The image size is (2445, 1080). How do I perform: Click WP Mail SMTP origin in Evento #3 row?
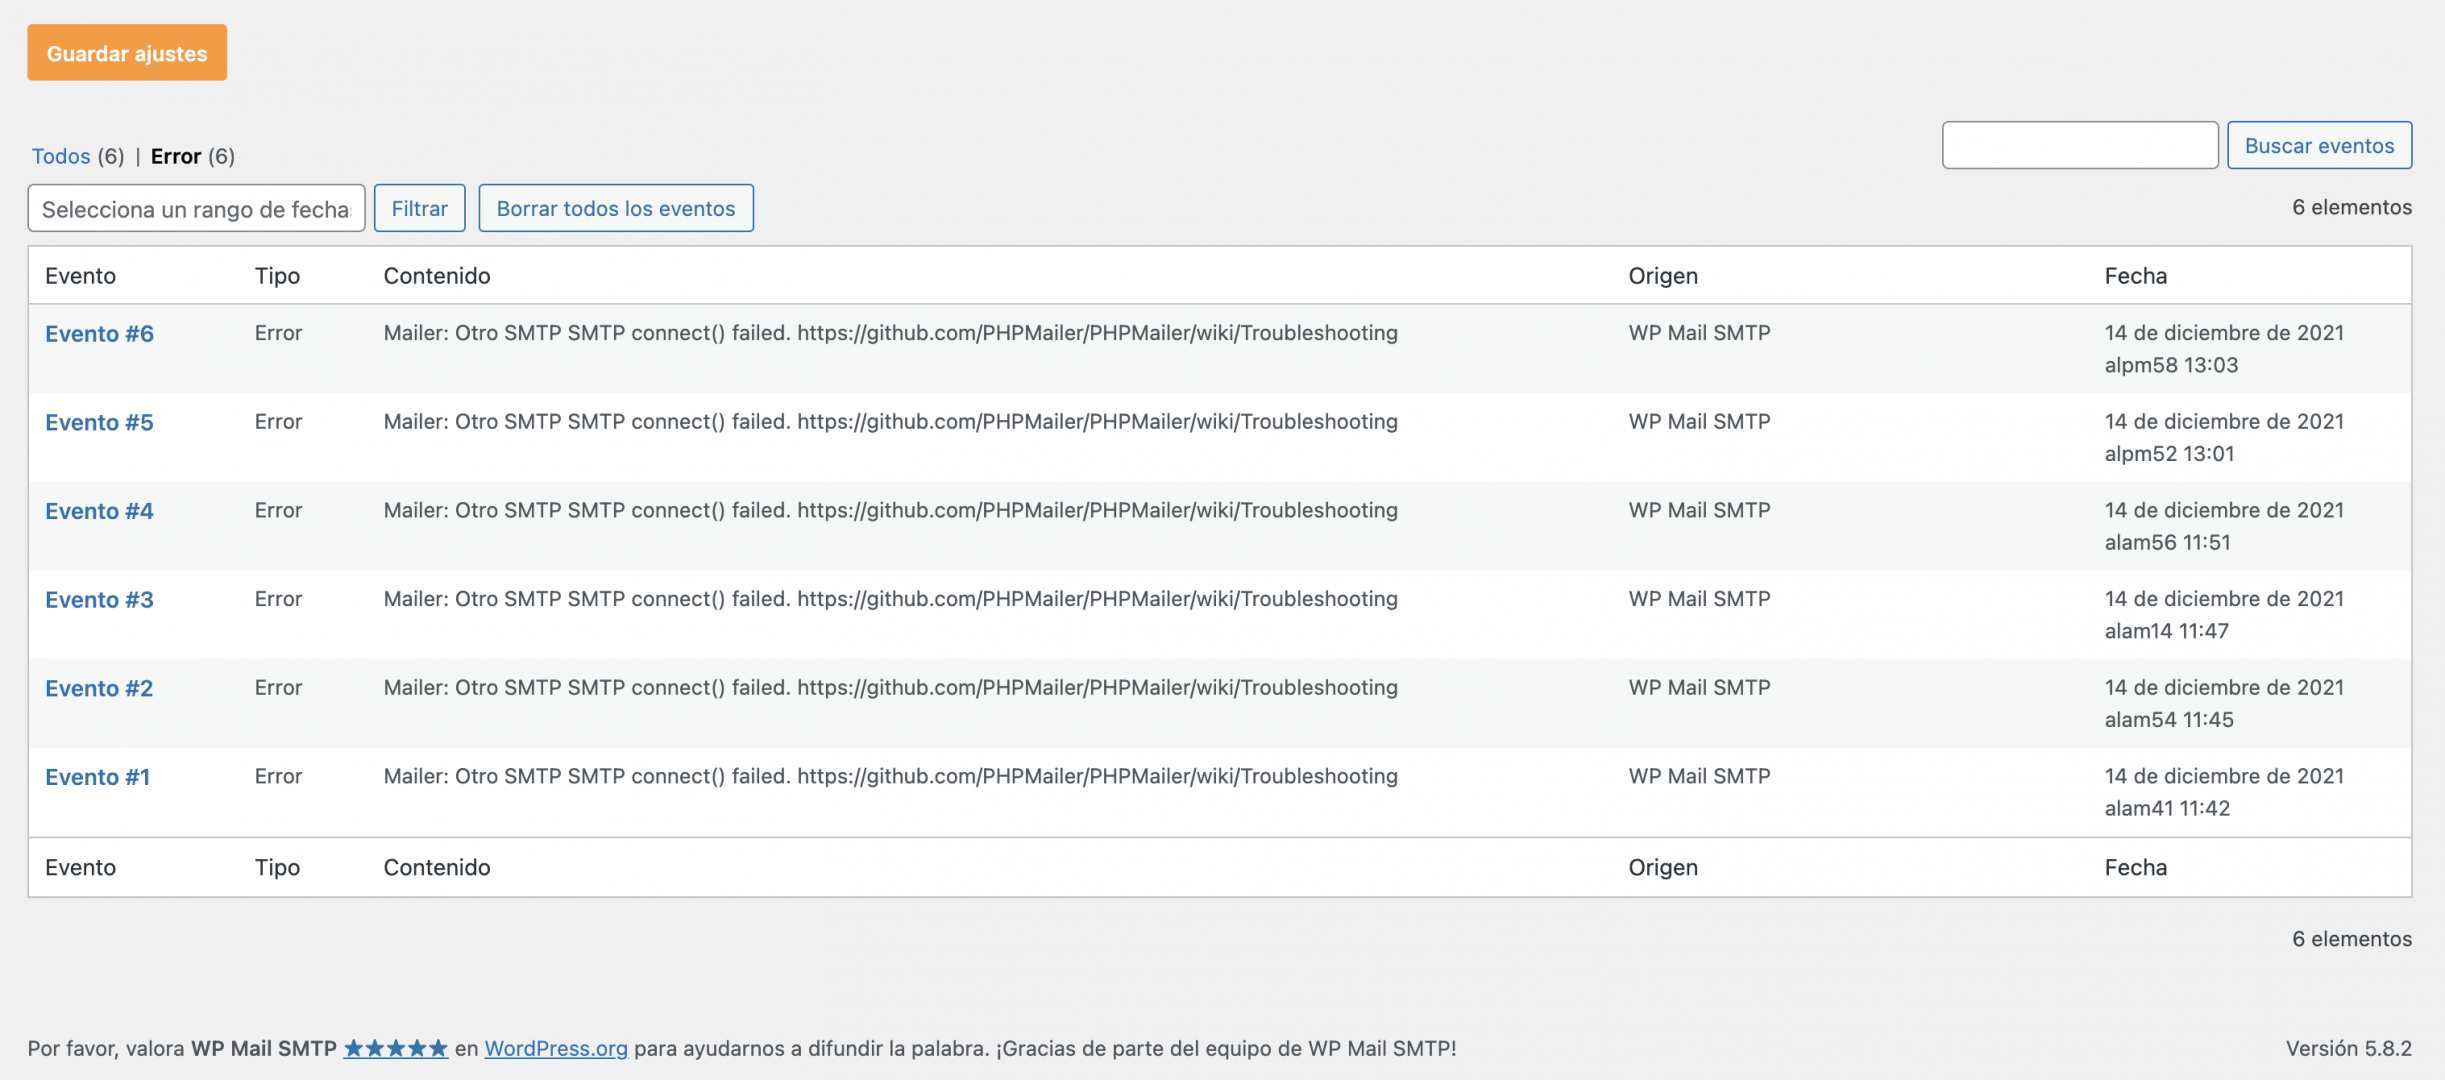pos(1699,599)
